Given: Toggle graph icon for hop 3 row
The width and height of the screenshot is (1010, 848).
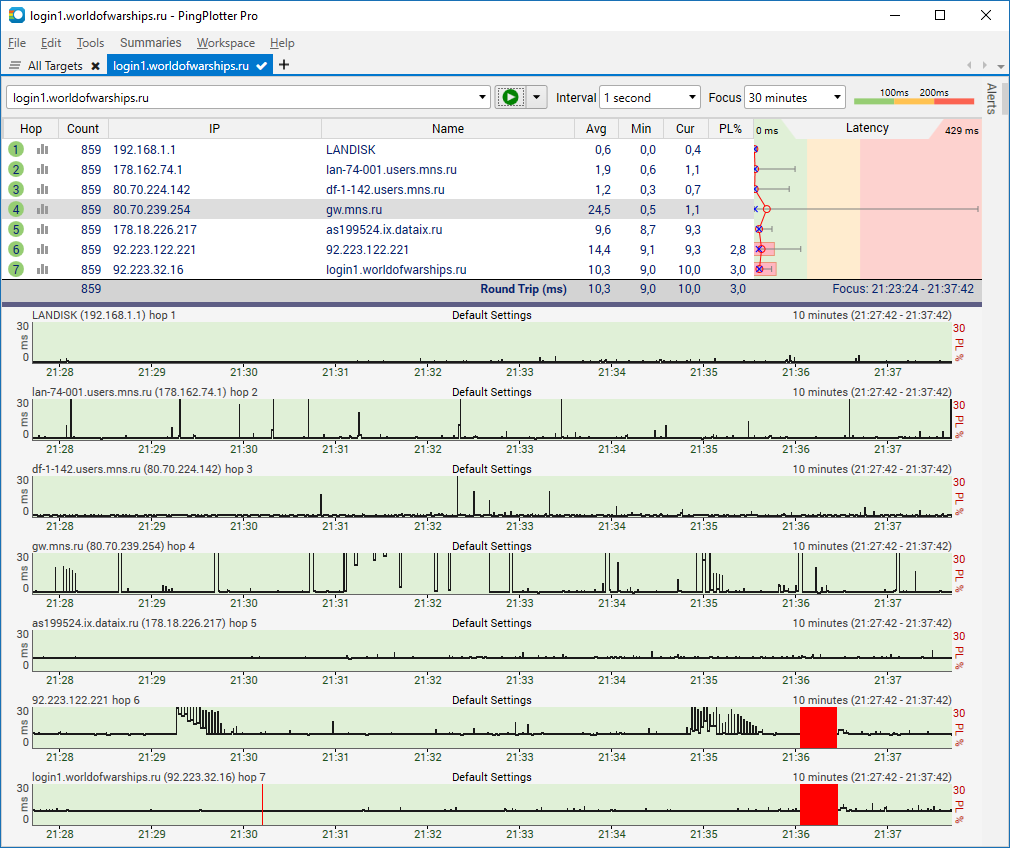Looking at the screenshot, I should point(43,189).
